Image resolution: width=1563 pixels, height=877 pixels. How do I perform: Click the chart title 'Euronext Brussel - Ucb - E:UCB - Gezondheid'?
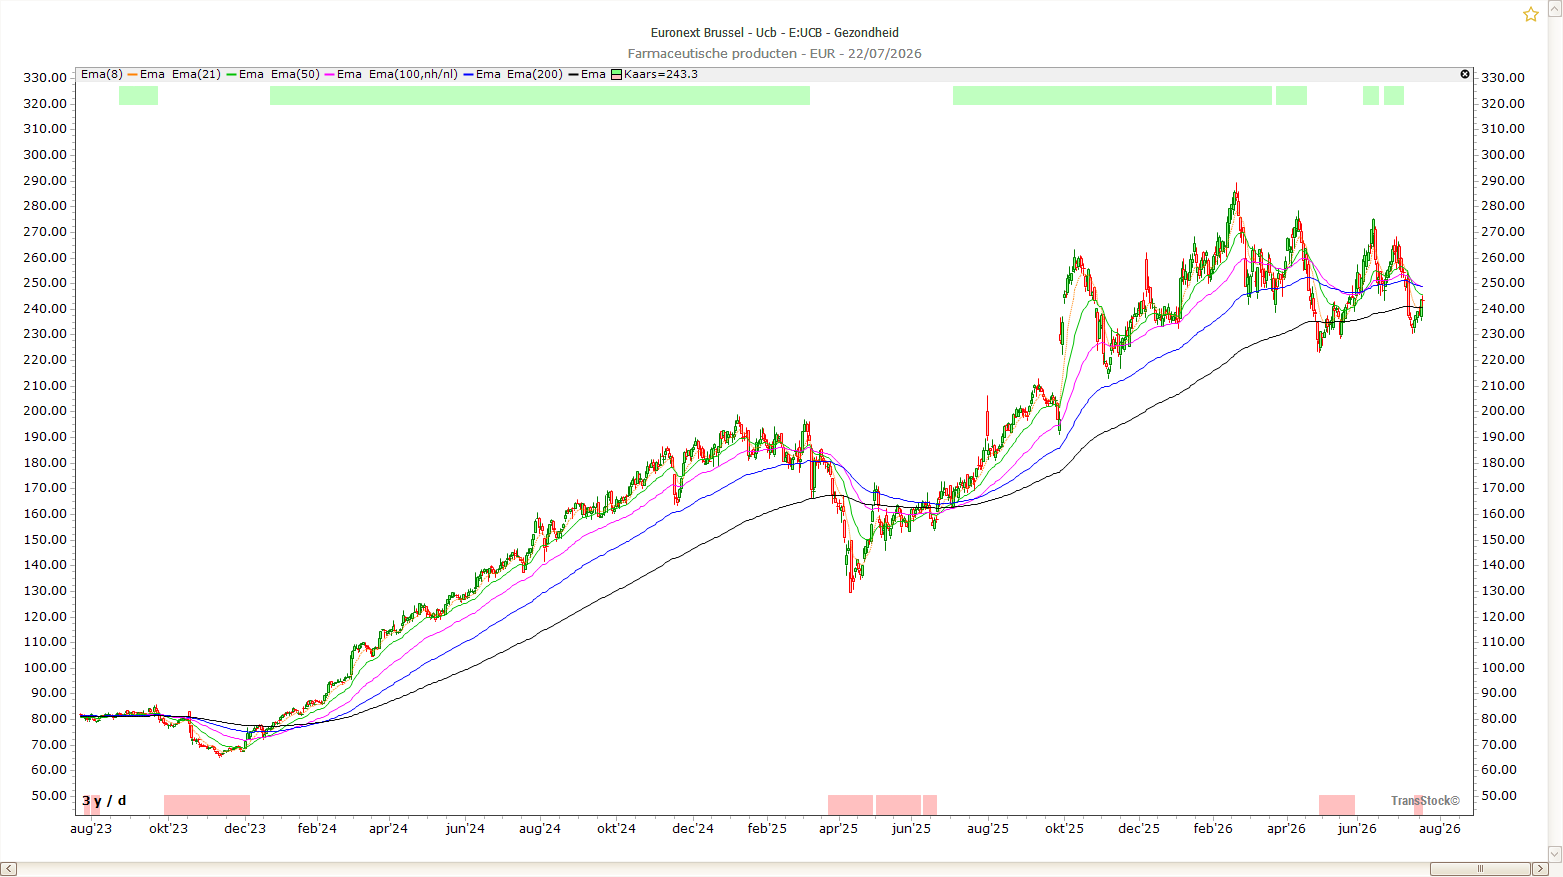775,33
